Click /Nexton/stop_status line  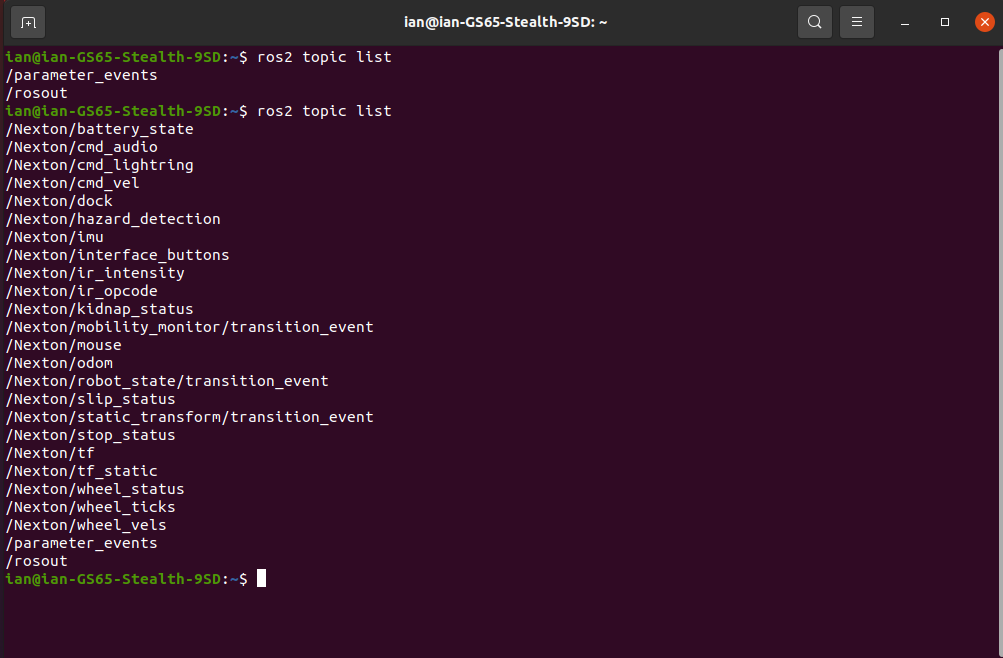tap(91, 435)
